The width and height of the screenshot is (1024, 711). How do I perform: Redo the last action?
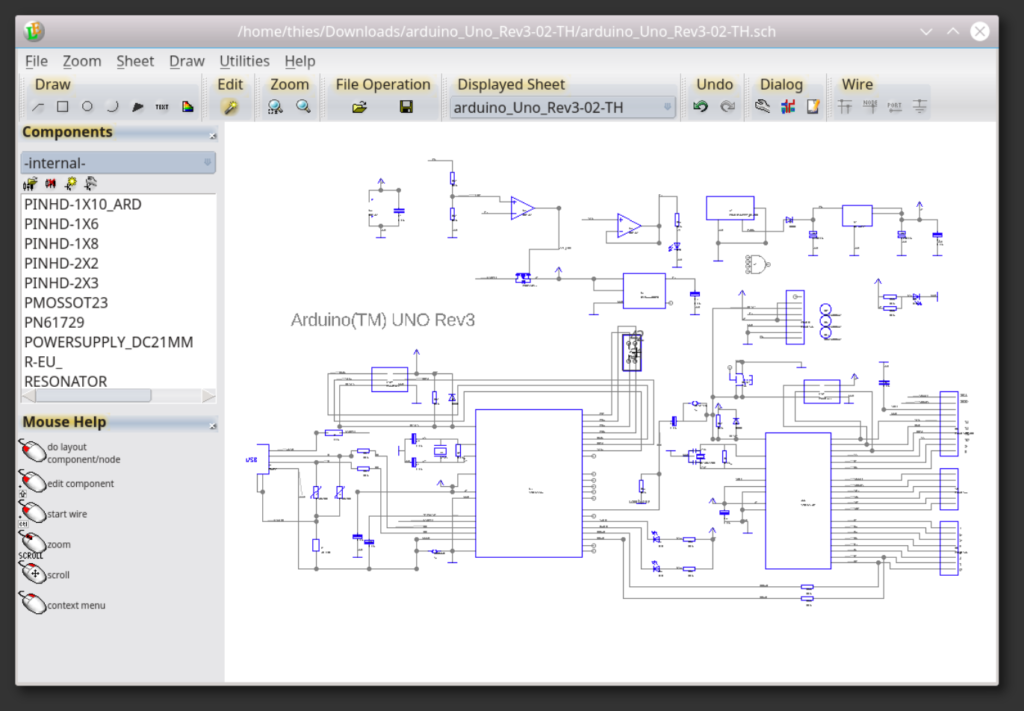click(727, 105)
